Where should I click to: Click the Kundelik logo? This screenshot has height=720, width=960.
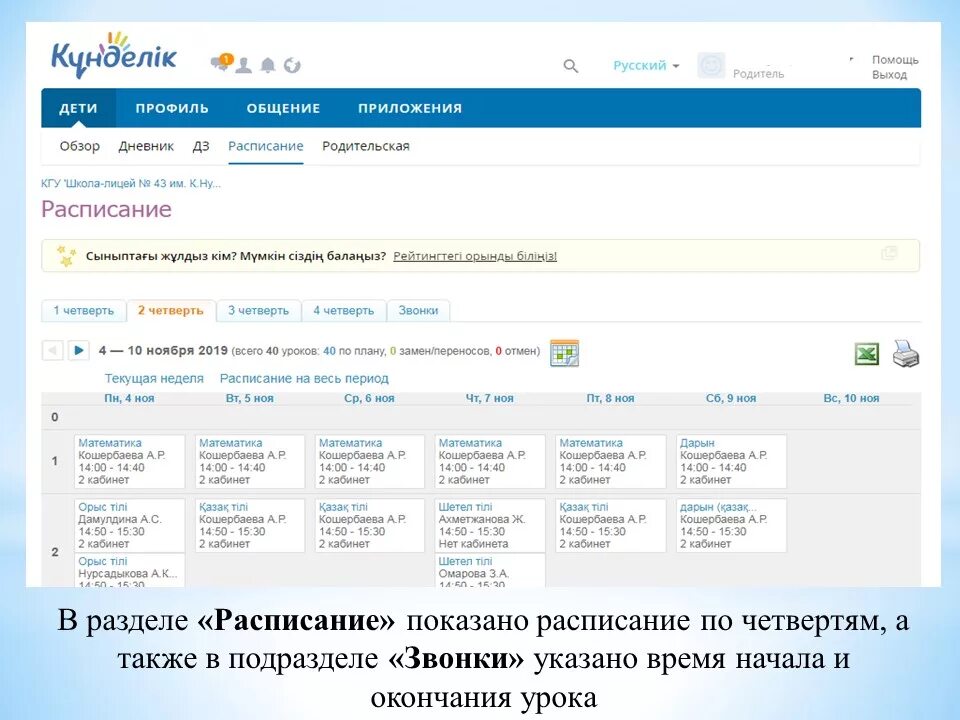coord(115,57)
